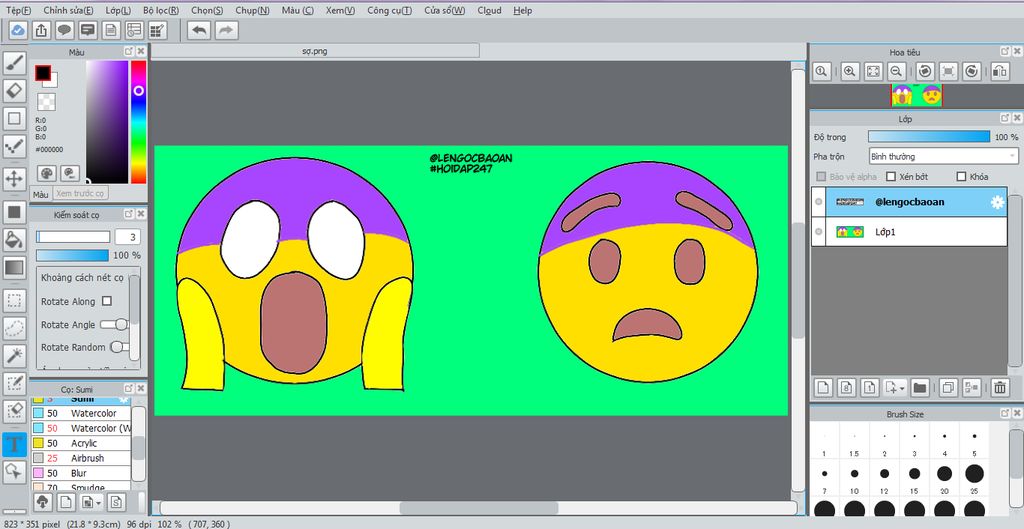Select the Bucket fill tool
The width and height of the screenshot is (1024, 529).
click(x=14, y=240)
